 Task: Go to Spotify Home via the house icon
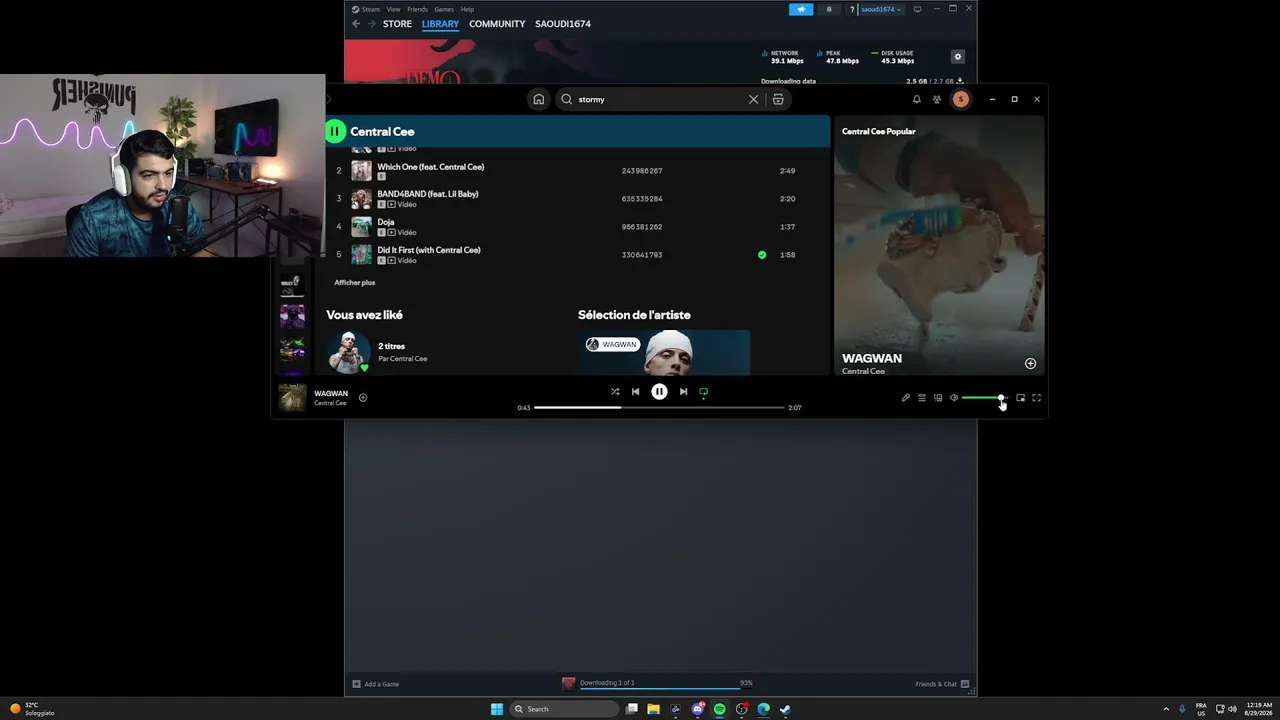tap(539, 99)
